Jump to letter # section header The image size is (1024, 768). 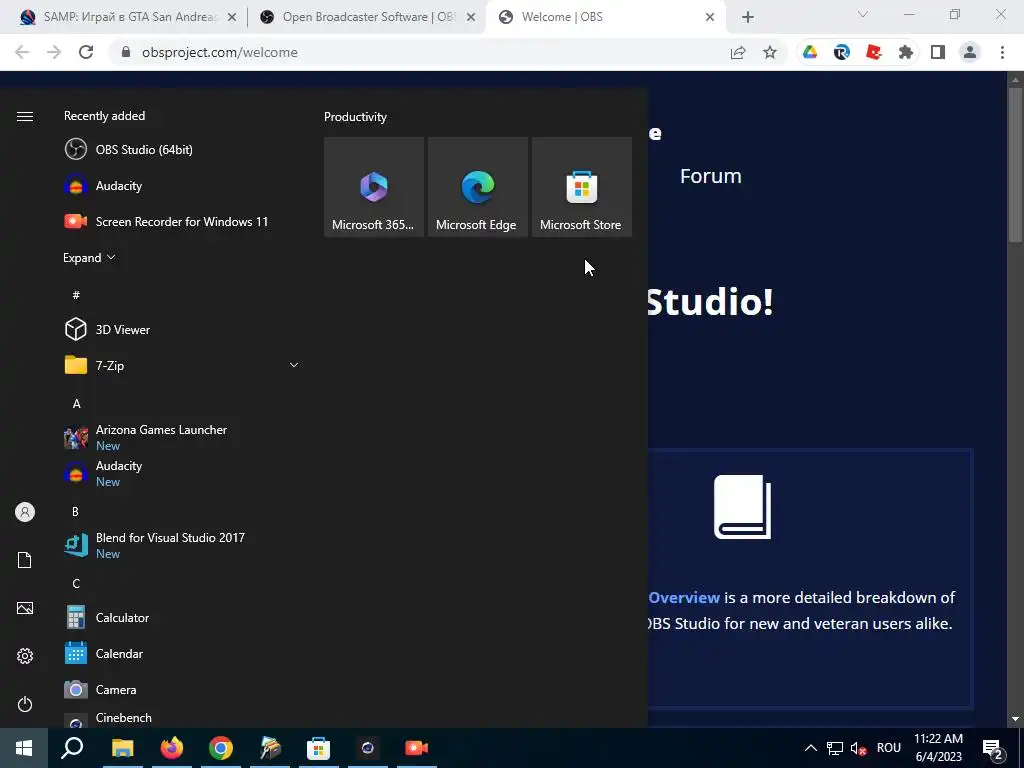(76, 295)
